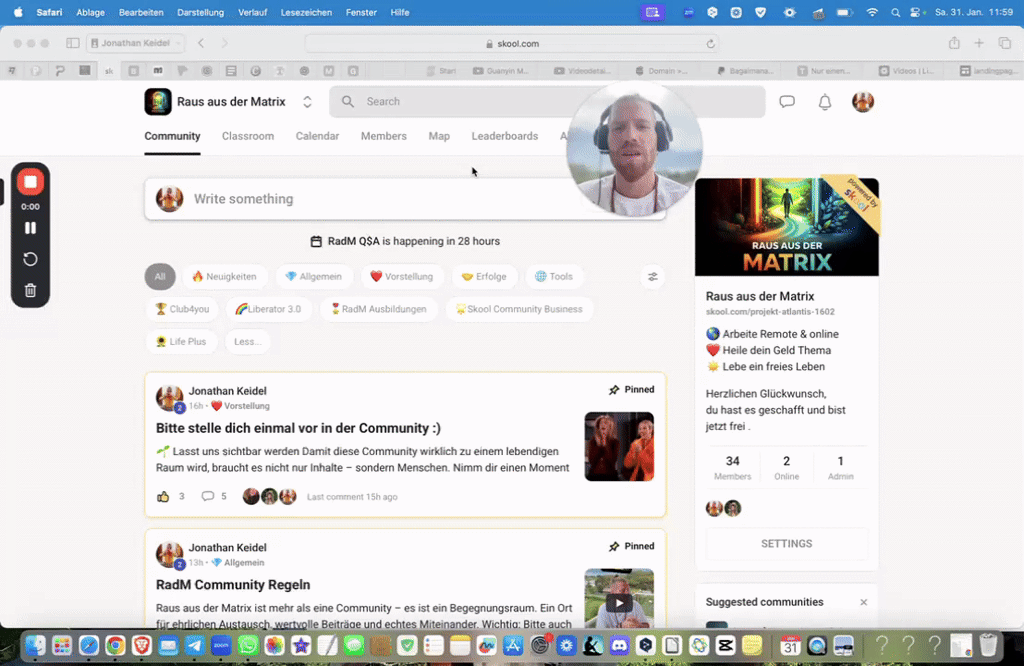Open notifications with the bell icon

[824, 101]
